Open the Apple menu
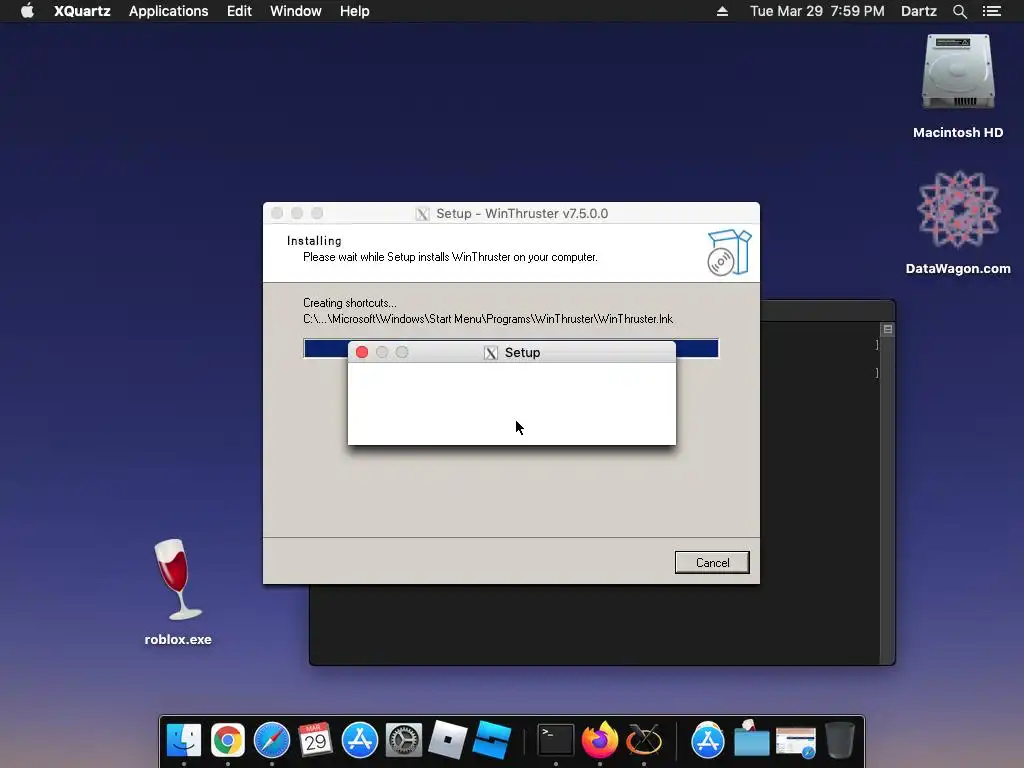This screenshot has height=768, width=1024. (x=27, y=11)
